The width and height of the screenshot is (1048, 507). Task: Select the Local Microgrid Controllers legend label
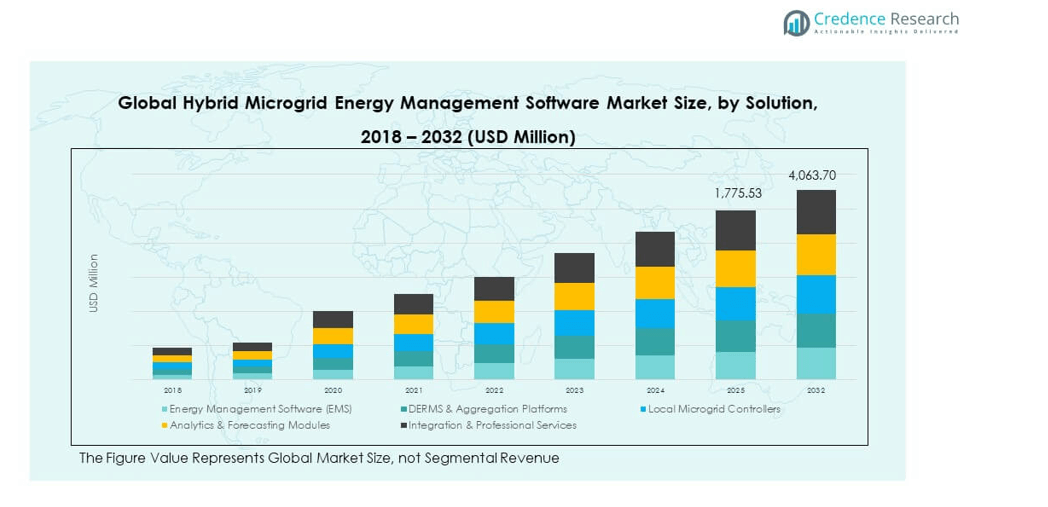[714, 409]
